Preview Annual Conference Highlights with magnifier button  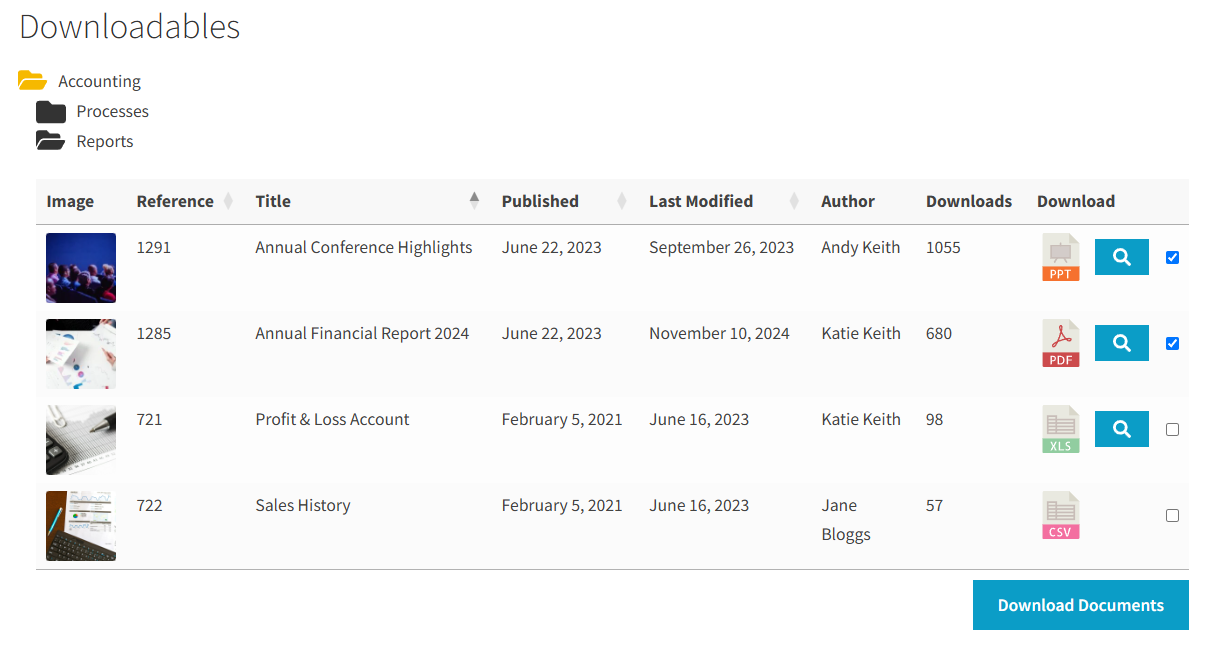(1121, 258)
